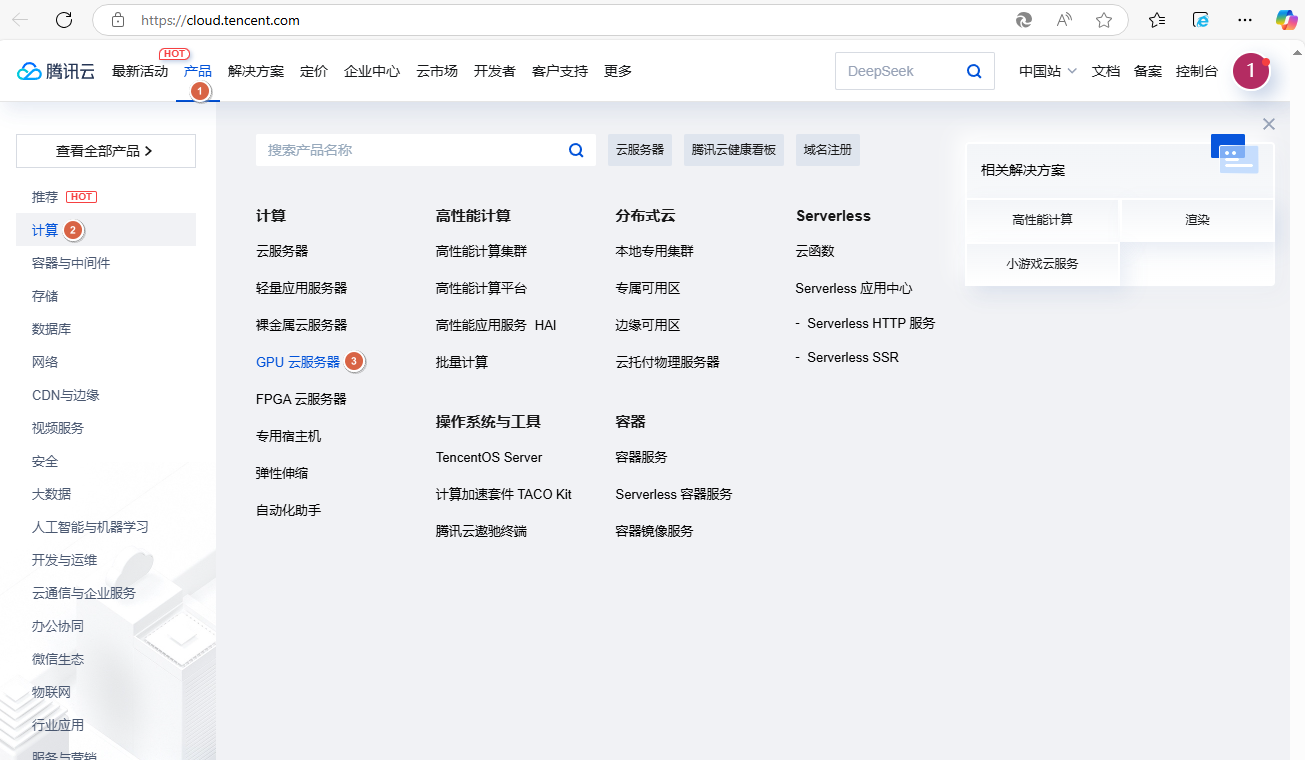Click the 域名注册 tag
Image resolution: width=1305 pixels, height=760 pixels.
point(828,150)
